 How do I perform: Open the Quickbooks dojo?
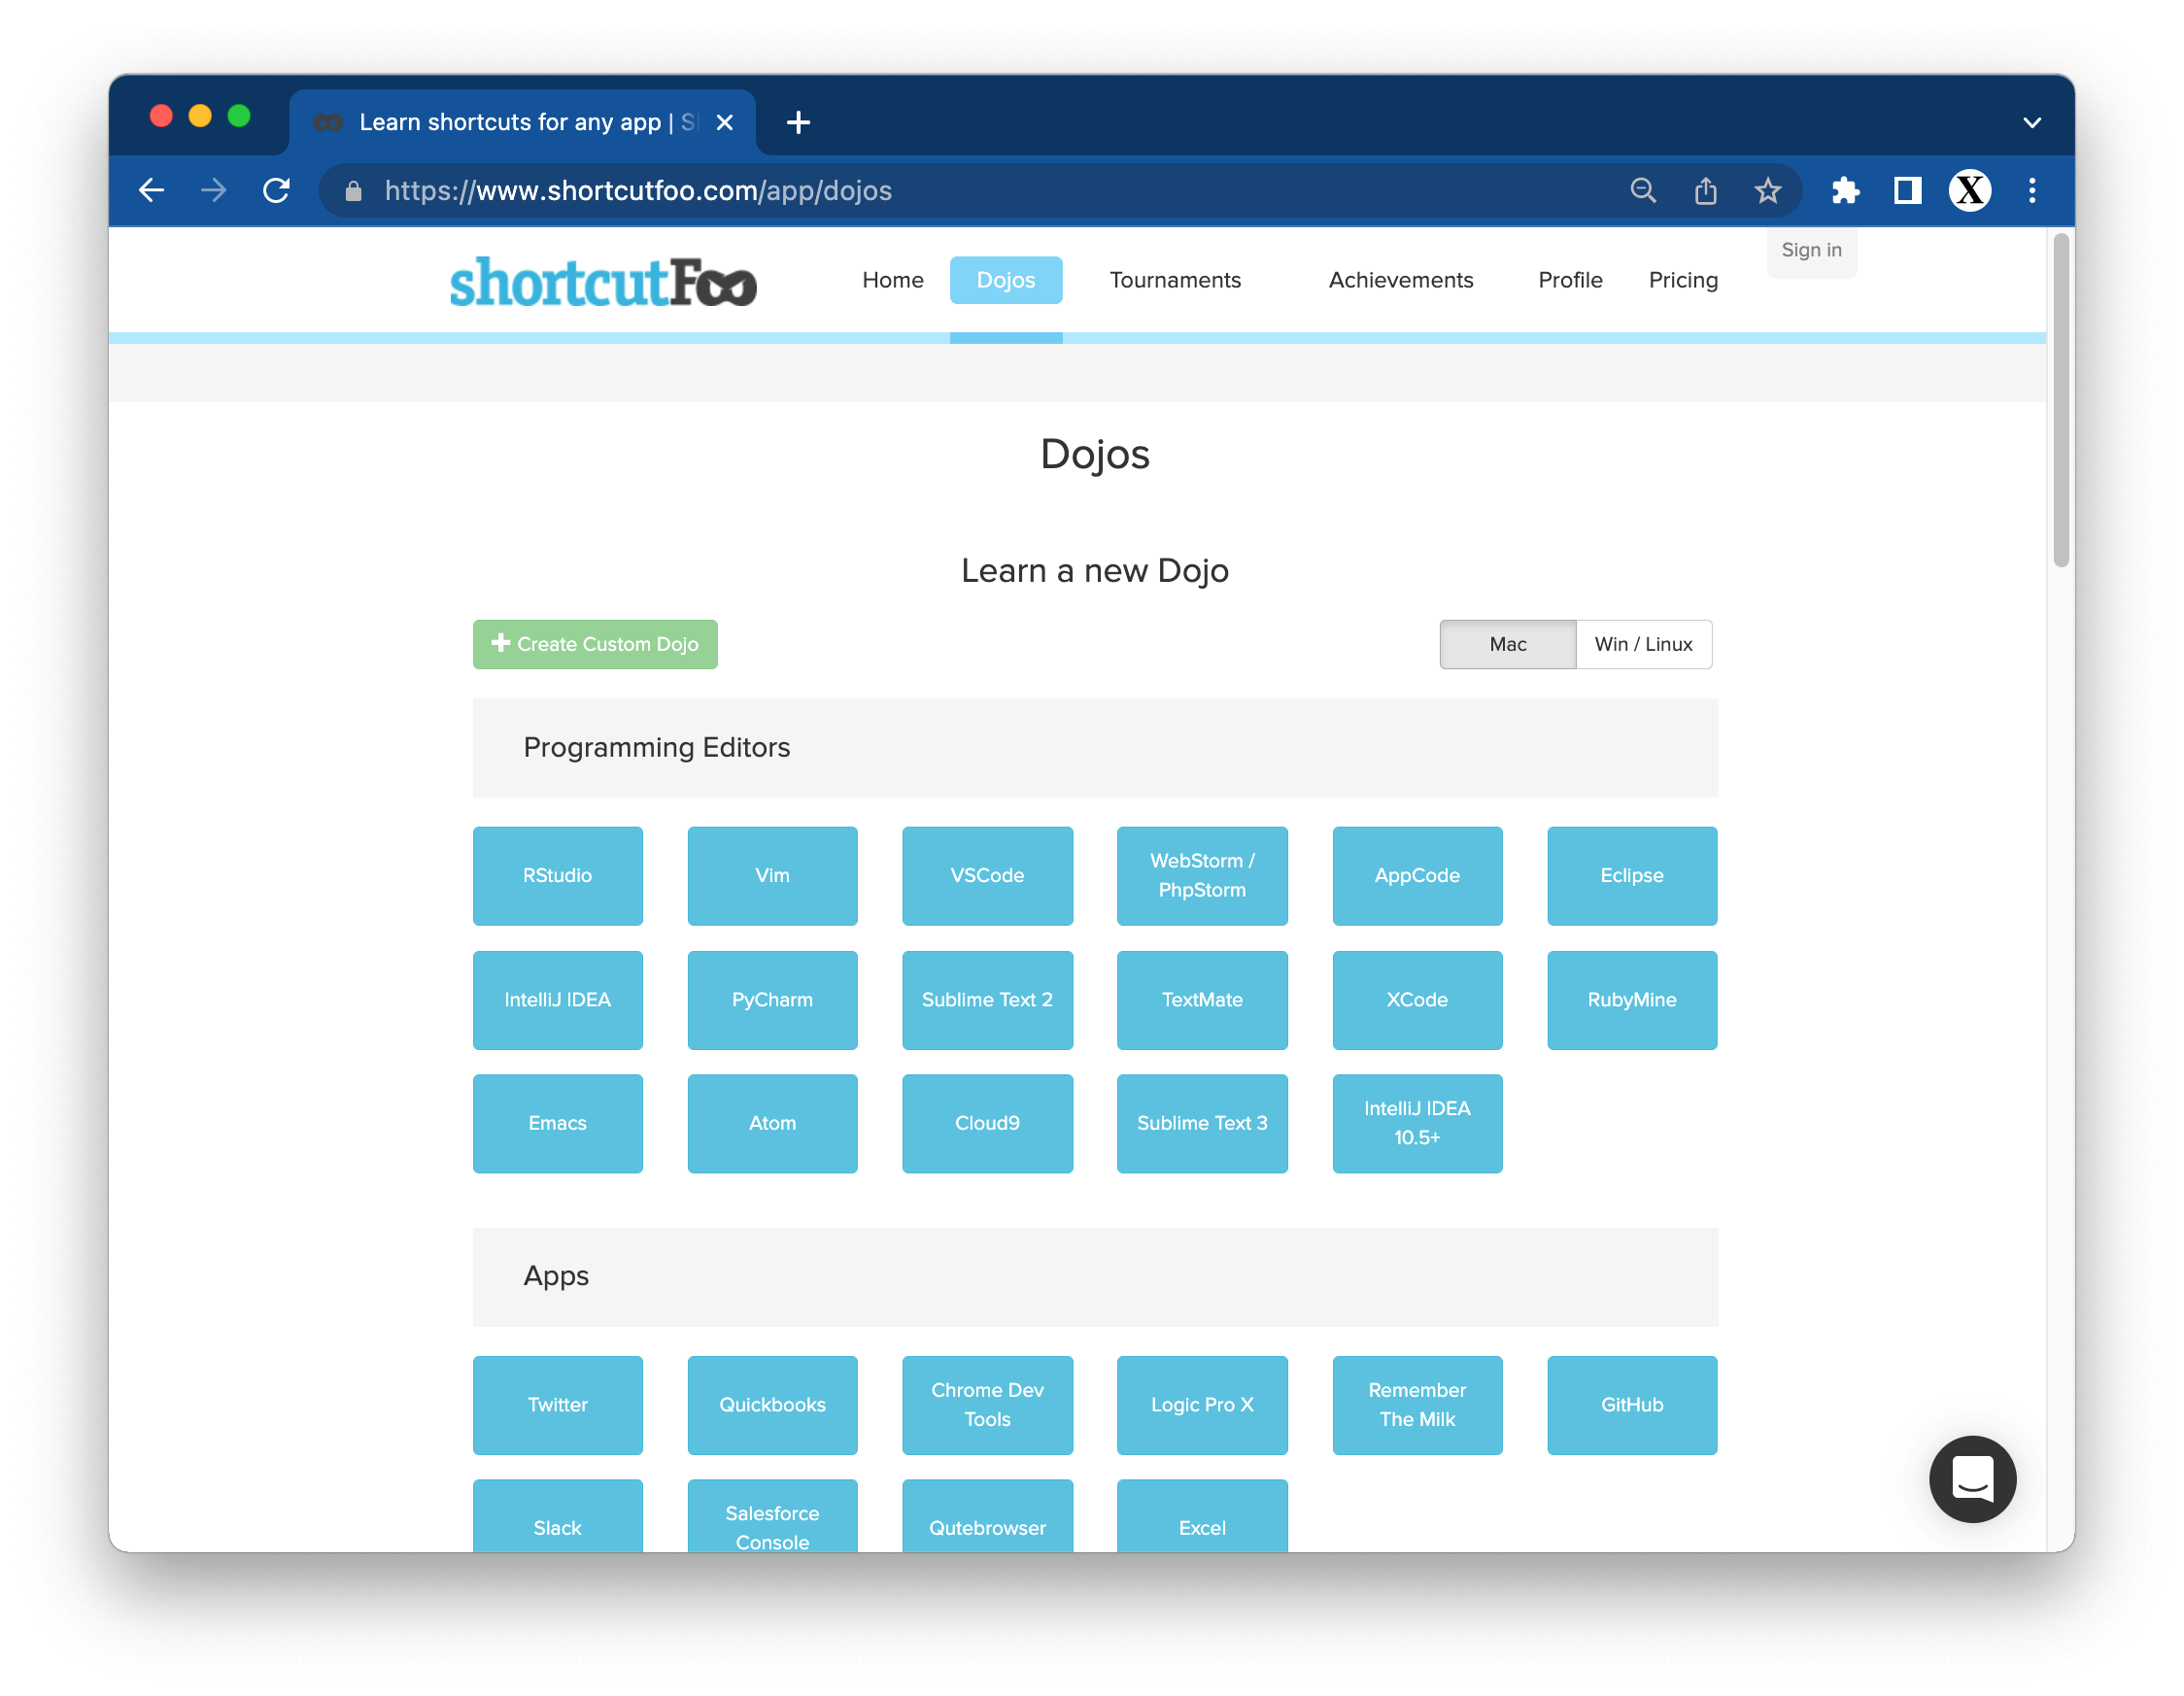pos(772,1405)
